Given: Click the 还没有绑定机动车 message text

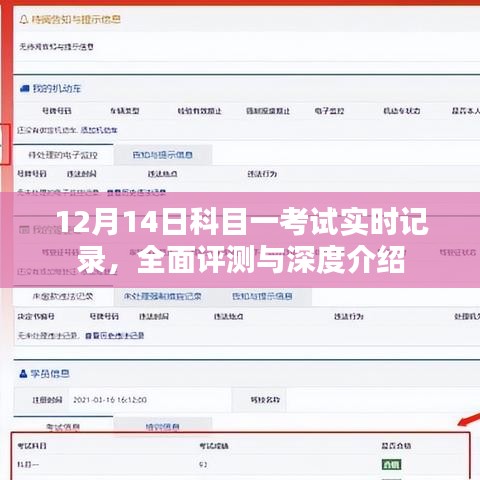Looking at the screenshot, I should (x=47, y=130).
